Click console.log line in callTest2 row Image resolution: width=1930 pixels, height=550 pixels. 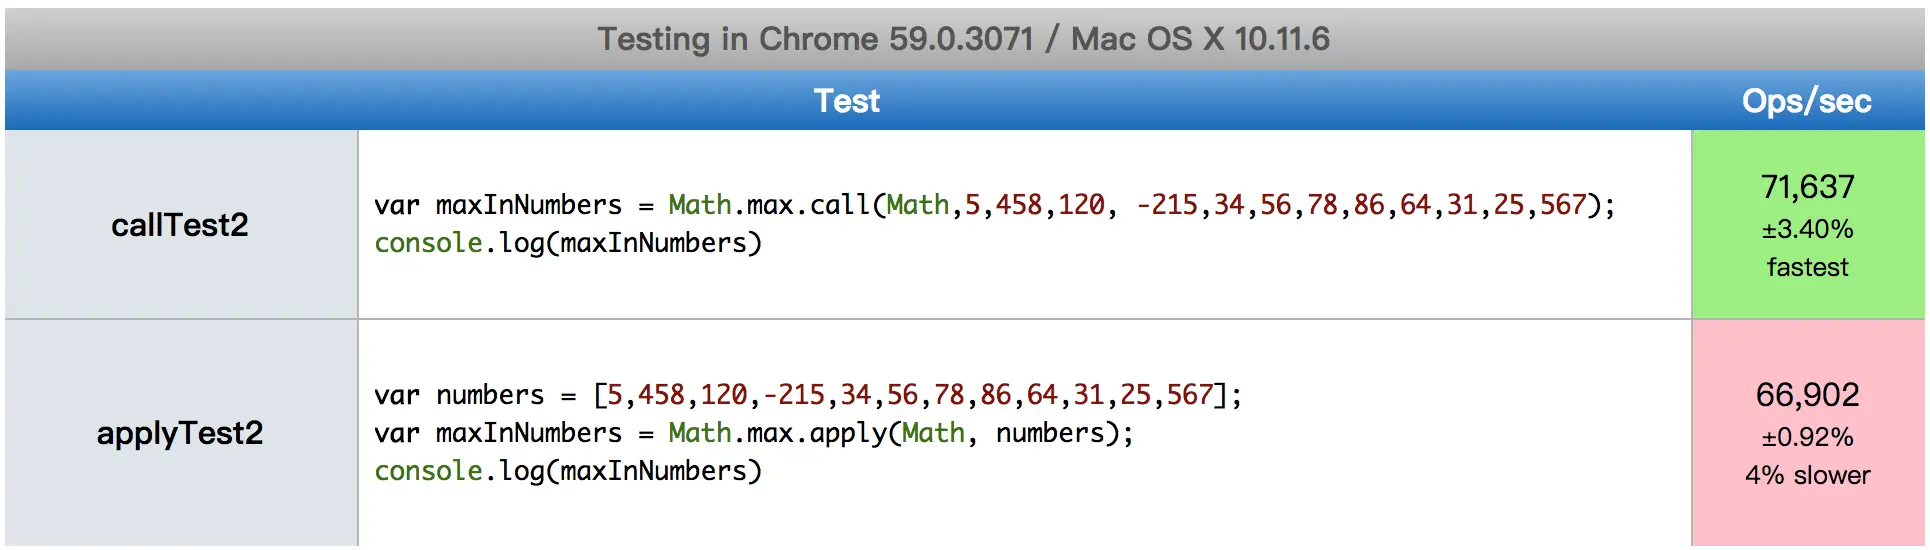pyautogui.click(x=568, y=243)
